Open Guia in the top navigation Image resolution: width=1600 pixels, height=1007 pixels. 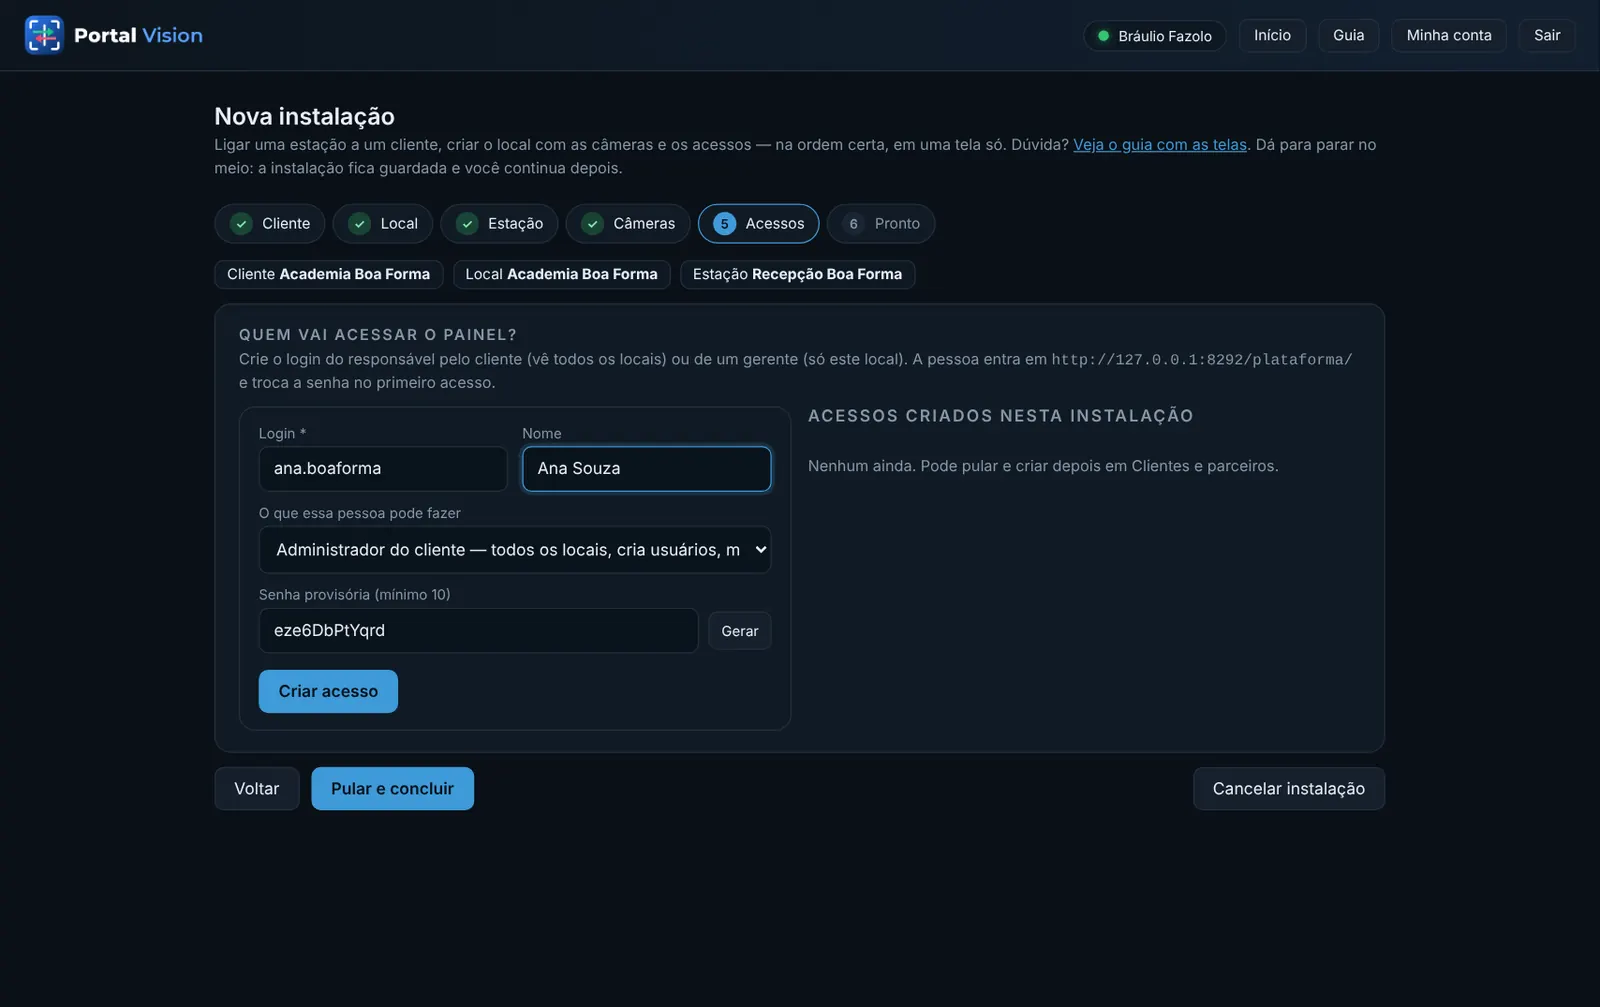click(x=1348, y=36)
